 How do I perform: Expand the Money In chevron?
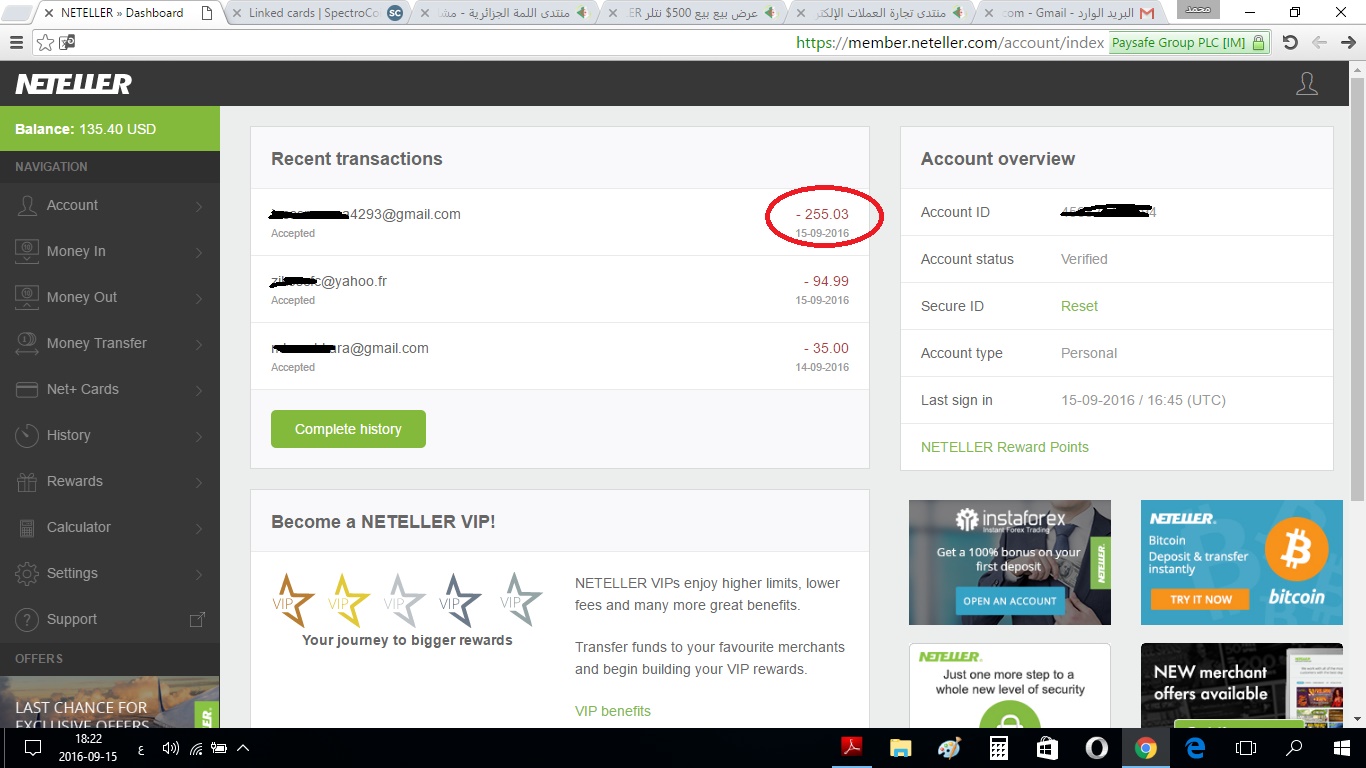pos(199,252)
